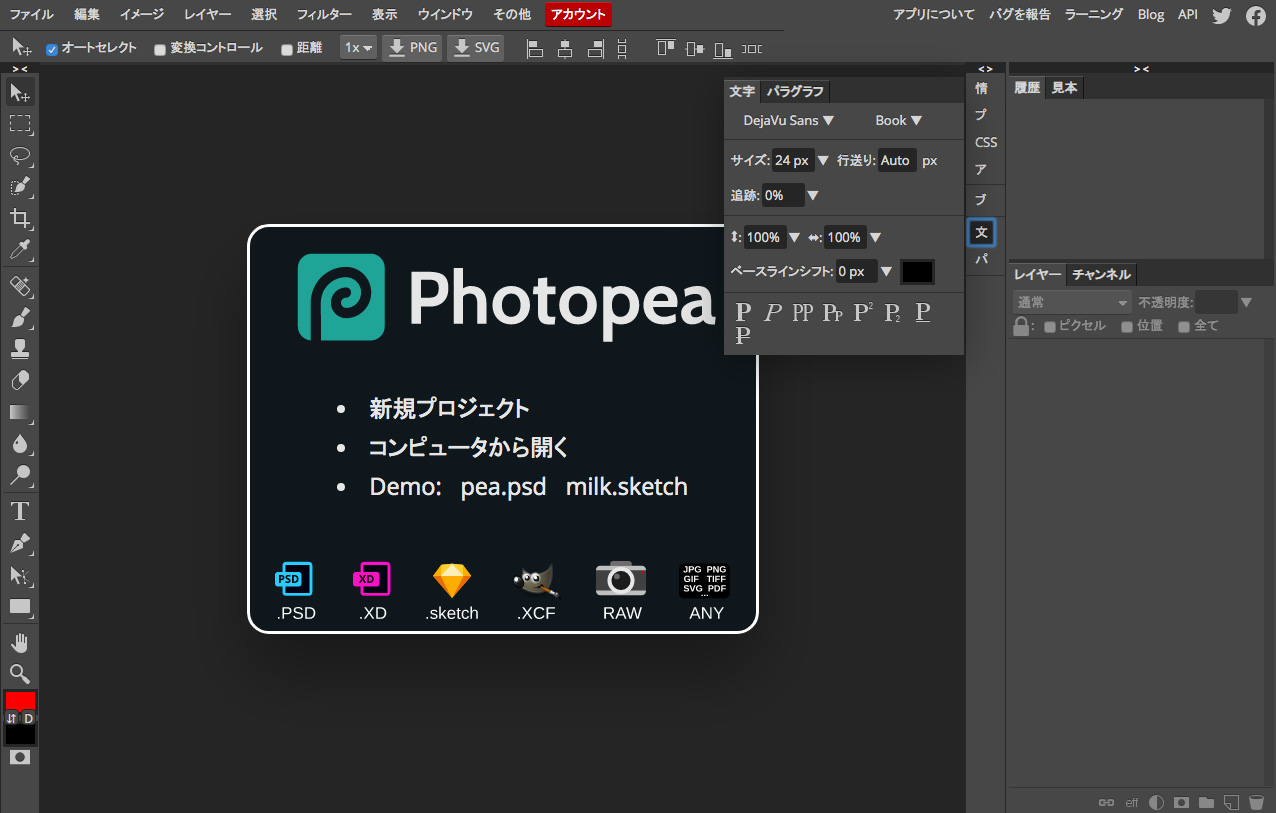The width and height of the screenshot is (1276, 813).
Task: Select the Type tool
Action: [19, 512]
